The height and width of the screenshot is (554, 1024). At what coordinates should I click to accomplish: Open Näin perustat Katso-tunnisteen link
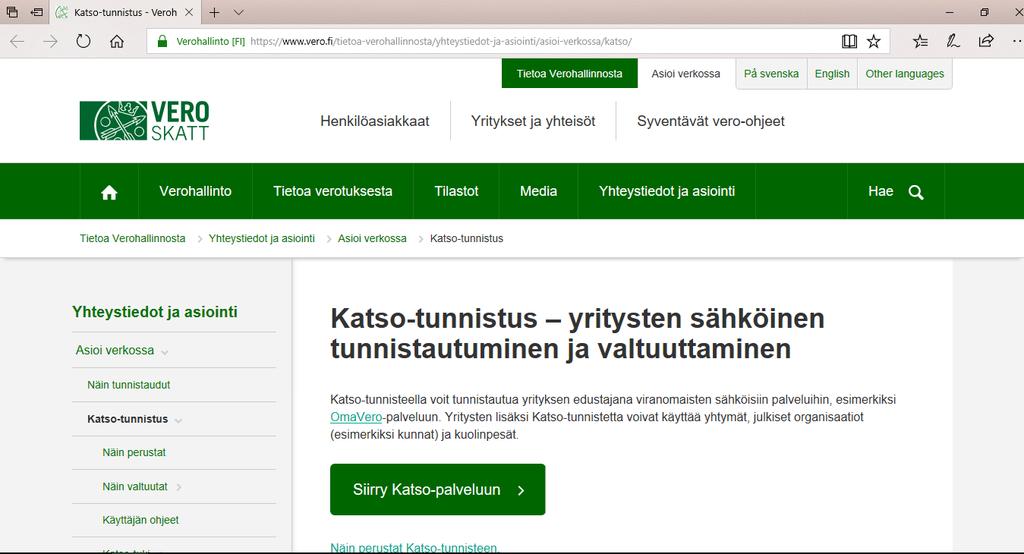click(413, 547)
